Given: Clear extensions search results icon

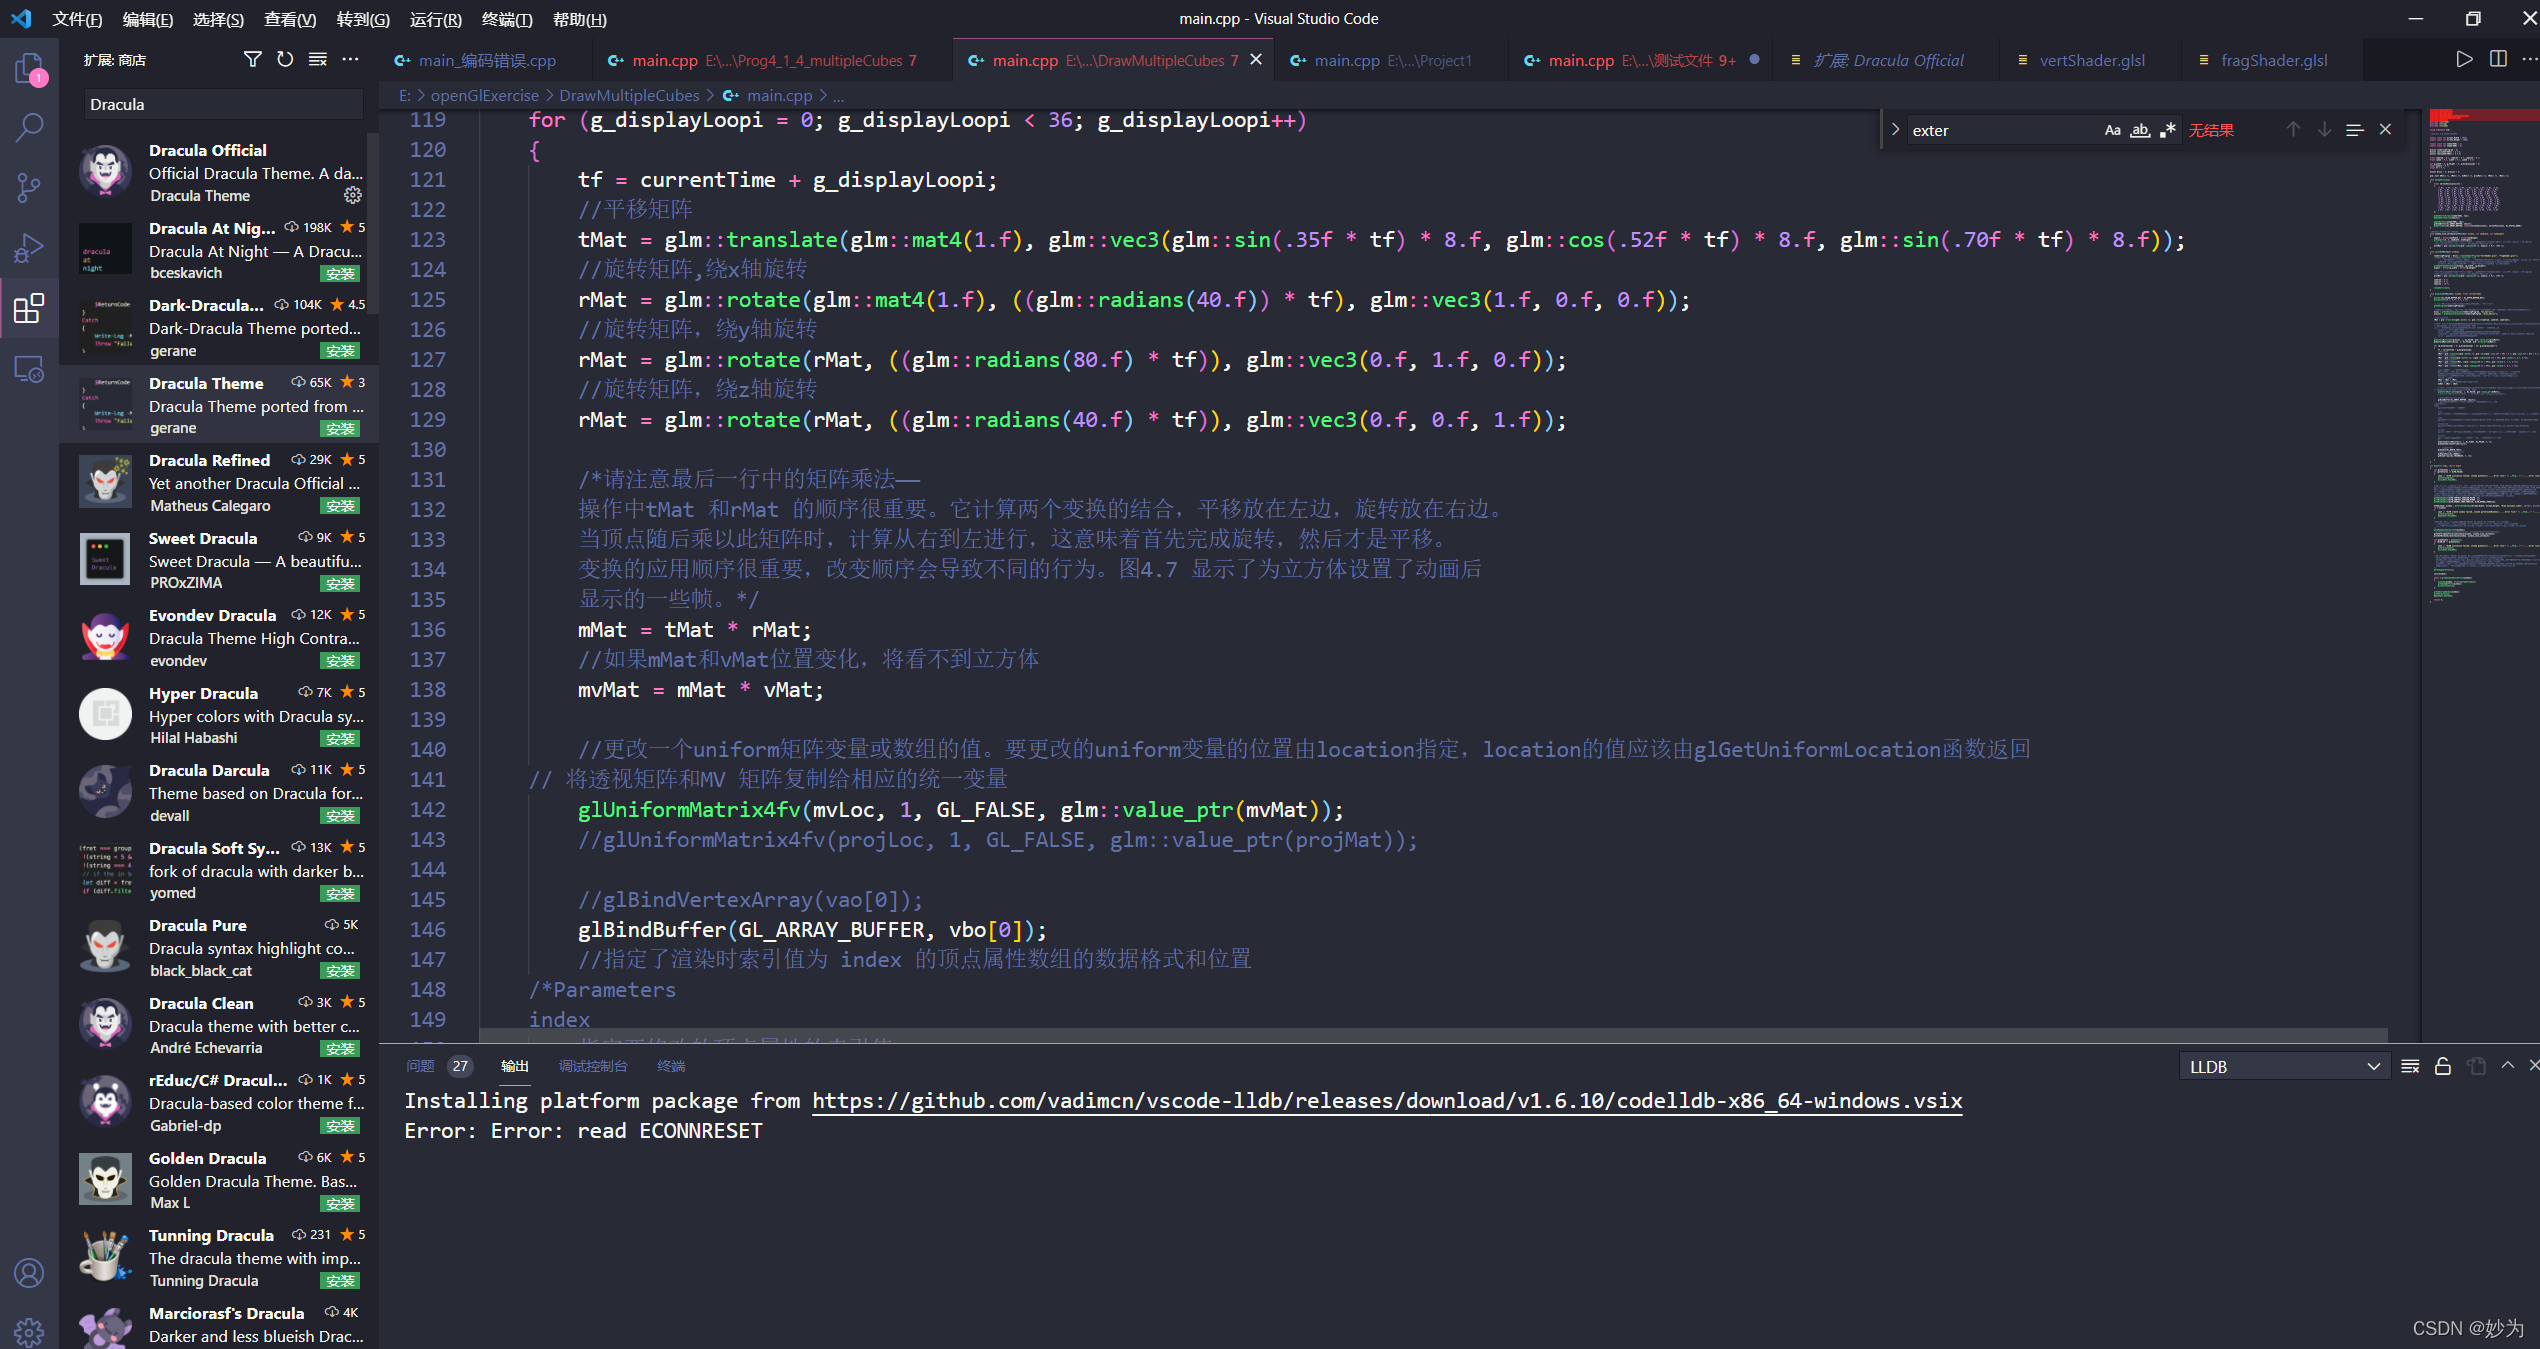Looking at the screenshot, I should [318, 60].
